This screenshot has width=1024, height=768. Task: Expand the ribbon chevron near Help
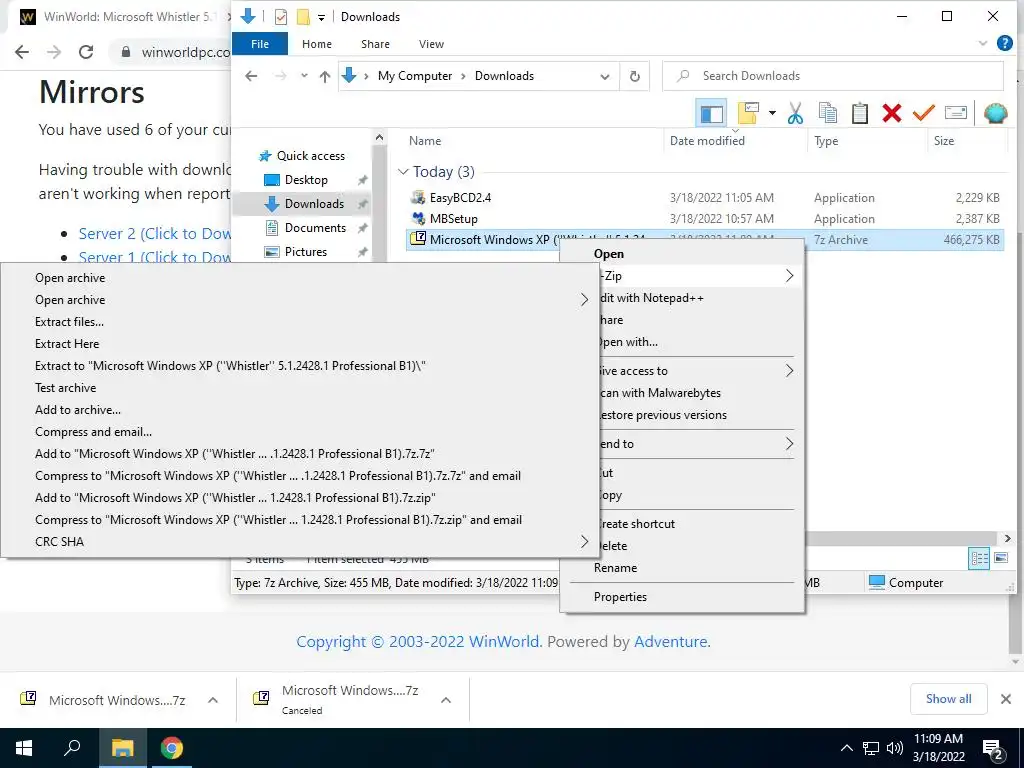(982, 44)
